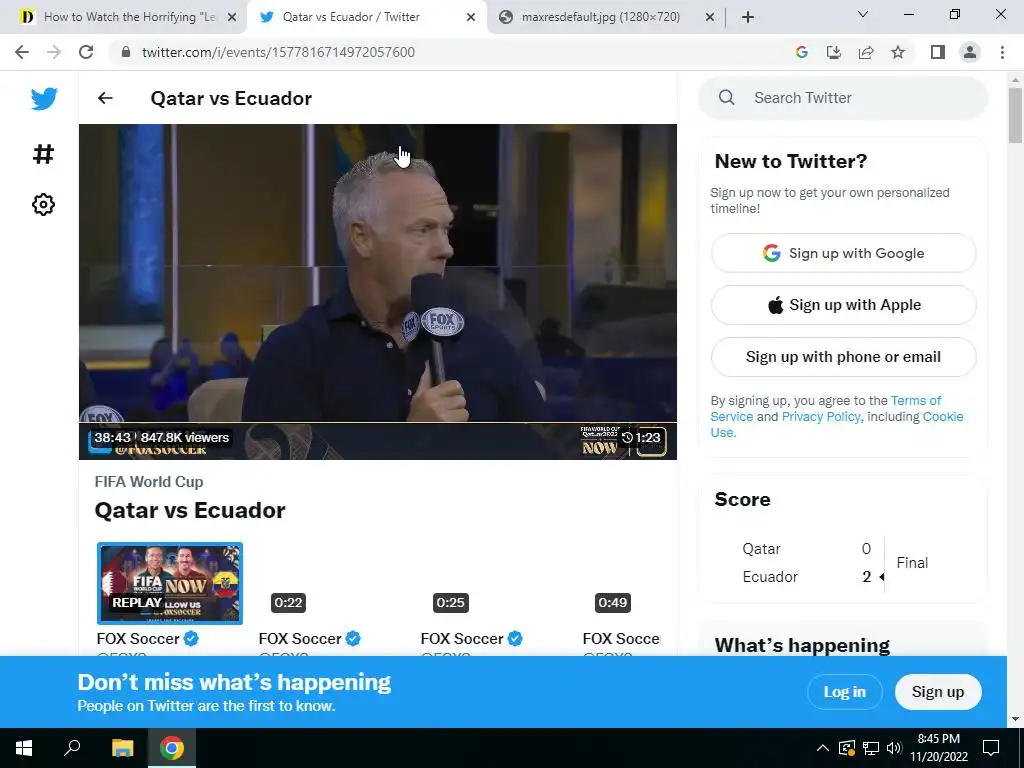Click the Search Twitter field
Image resolution: width=1024 pixels, height=768 pixels.
coord(842,98)
